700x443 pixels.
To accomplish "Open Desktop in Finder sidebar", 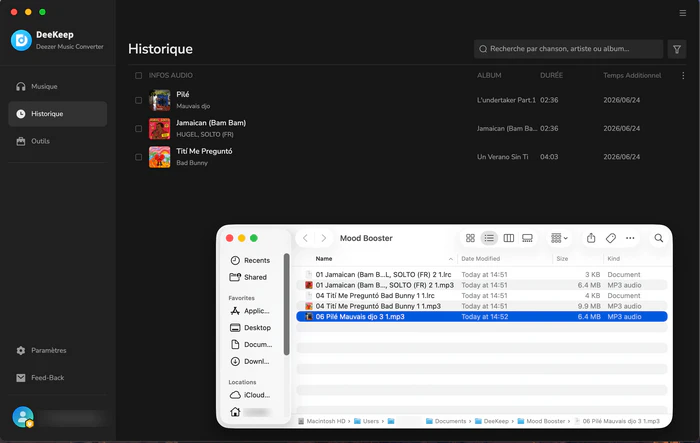I will coord(251,328).
